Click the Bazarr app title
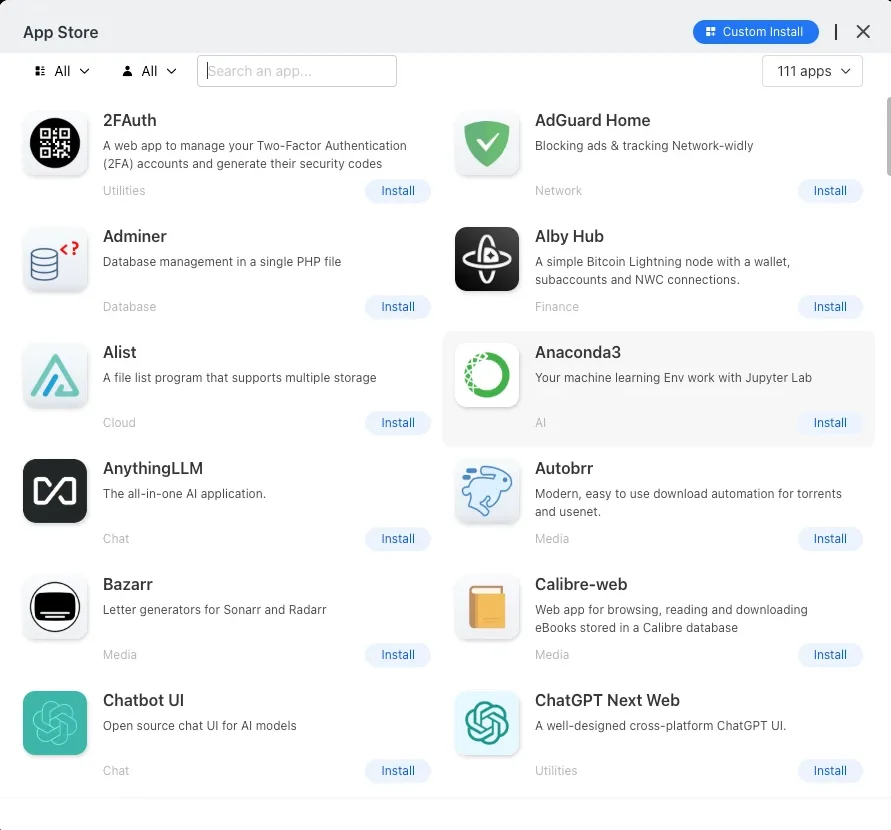Viewport: 891px width, 830px height. click(127, 584)
